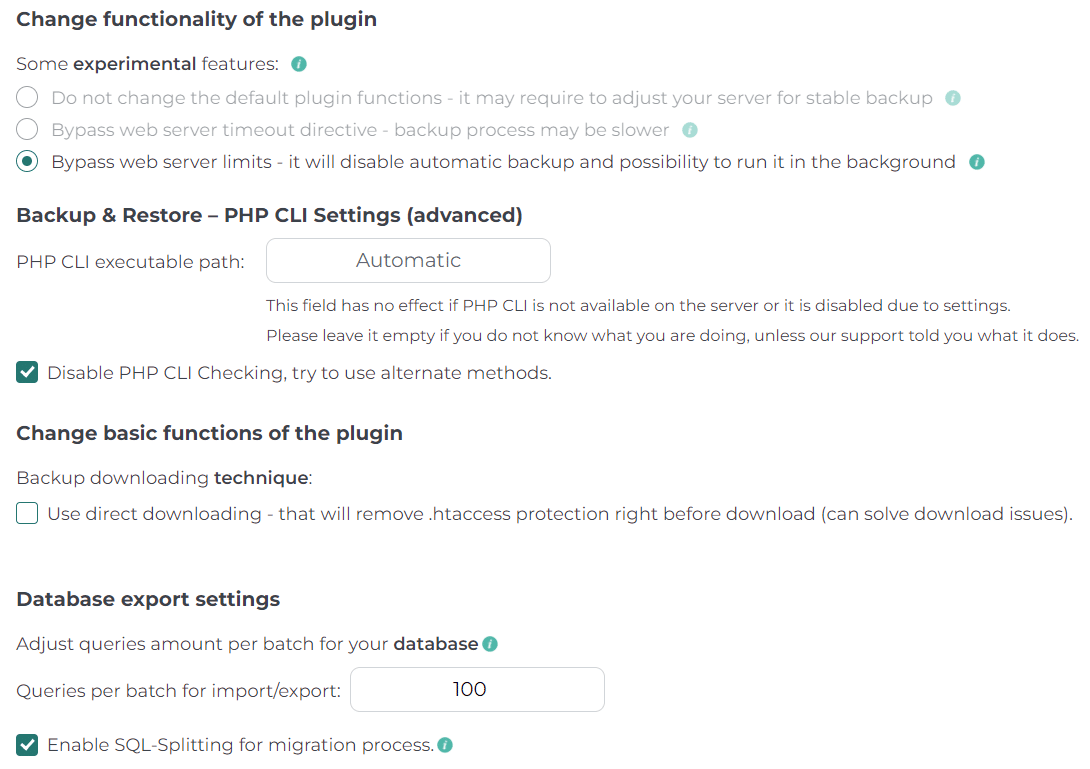Click info icon beside database batch label

490,644
